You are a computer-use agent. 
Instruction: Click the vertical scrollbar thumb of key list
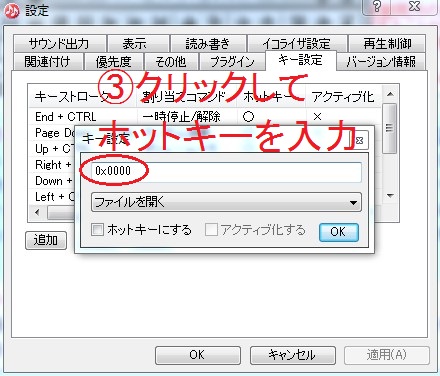click(x=390, y=128)
